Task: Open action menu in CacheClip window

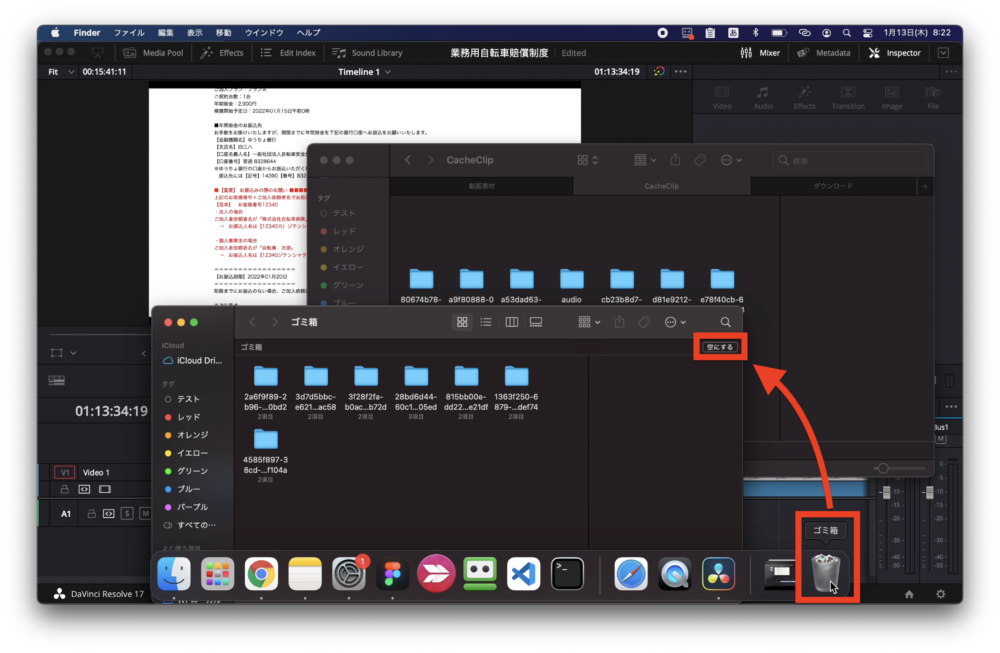Action: coord(731,160)
